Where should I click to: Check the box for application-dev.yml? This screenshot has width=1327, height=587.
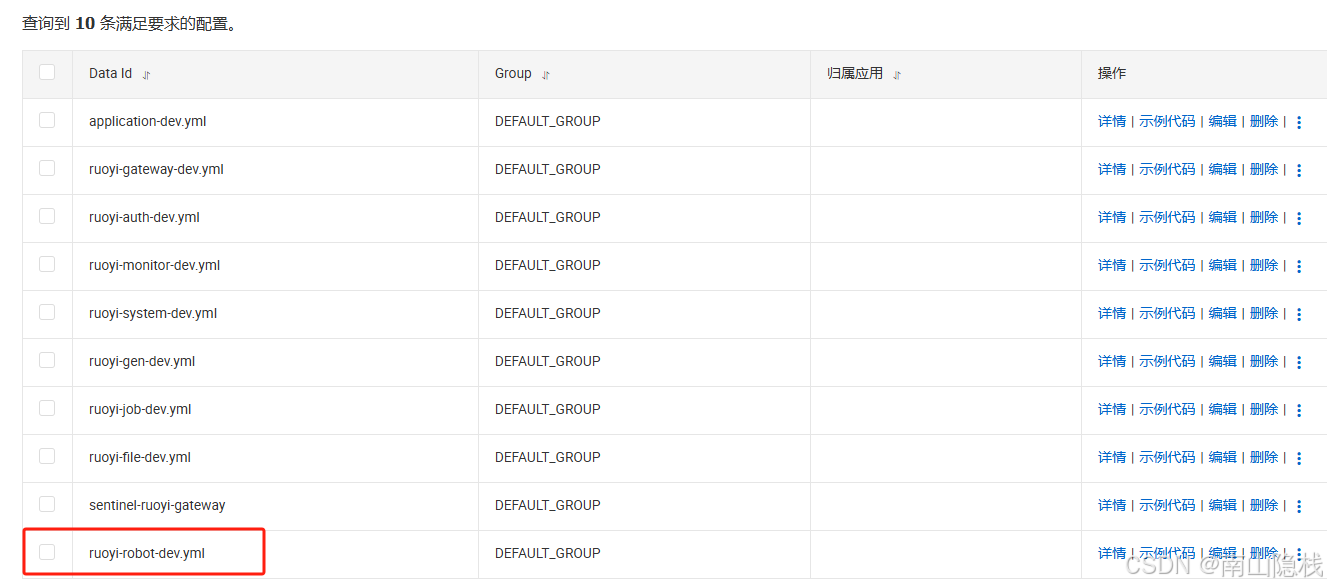47,120
